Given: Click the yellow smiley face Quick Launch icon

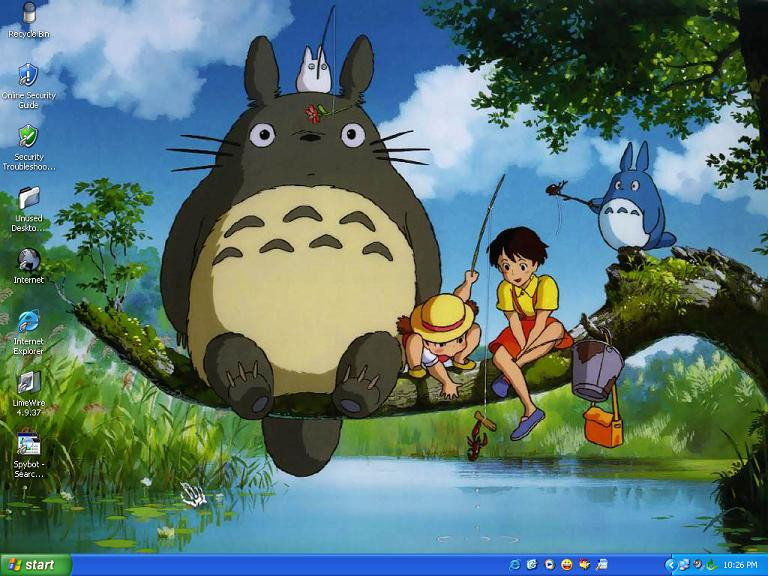Looking at the screenshot, I should [x=567, y=565].
